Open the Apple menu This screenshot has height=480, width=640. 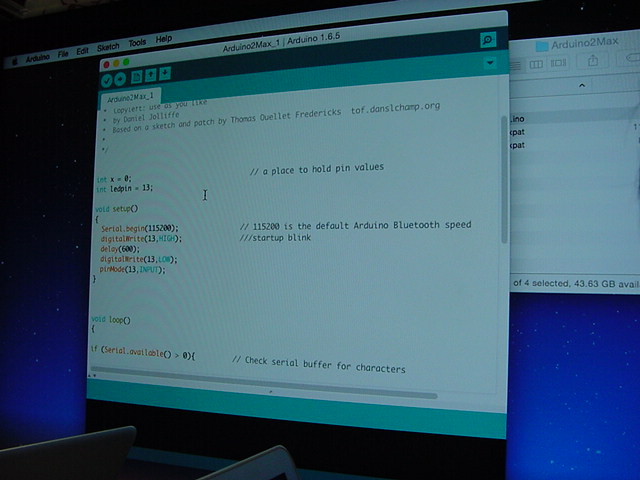click(x=15, y=61)
